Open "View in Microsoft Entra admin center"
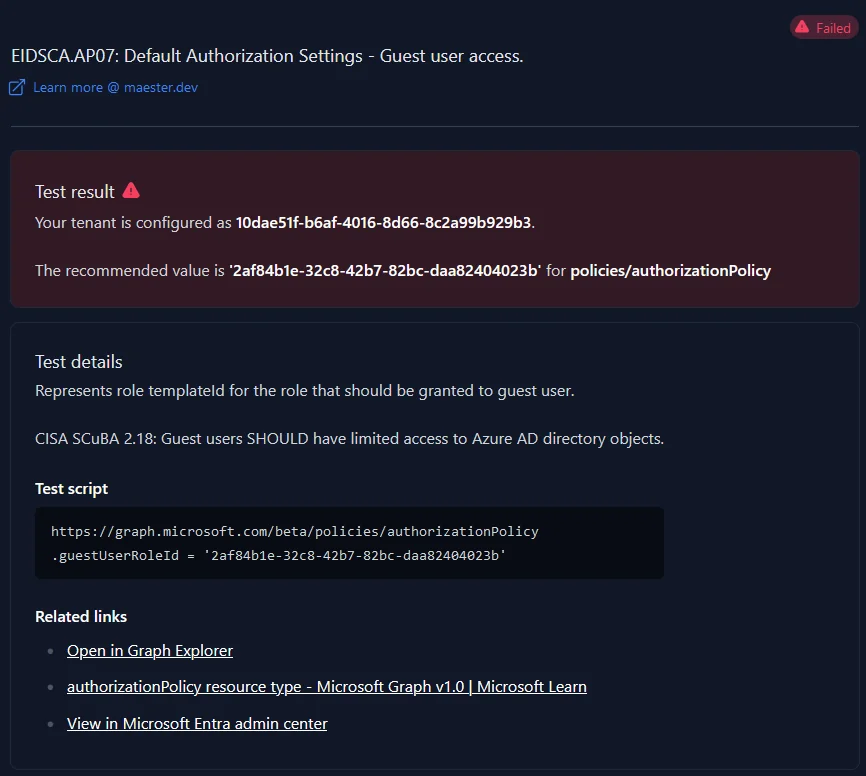Image resolution: width=866 pixels, height=776 pixels. point(196,723)
